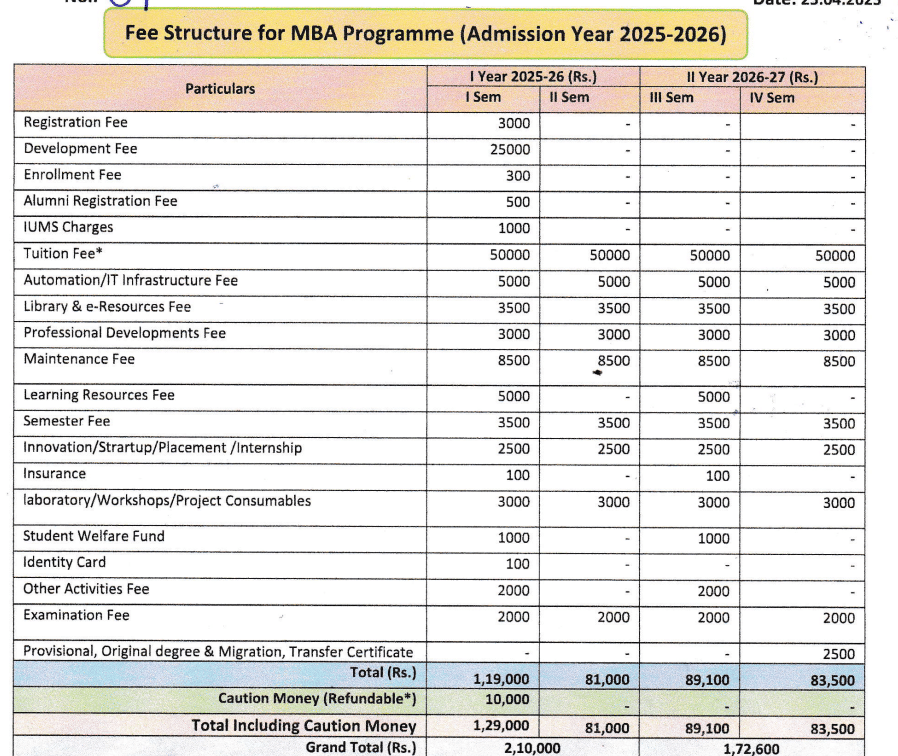Select the III Sem column header

tap(671, 98)
